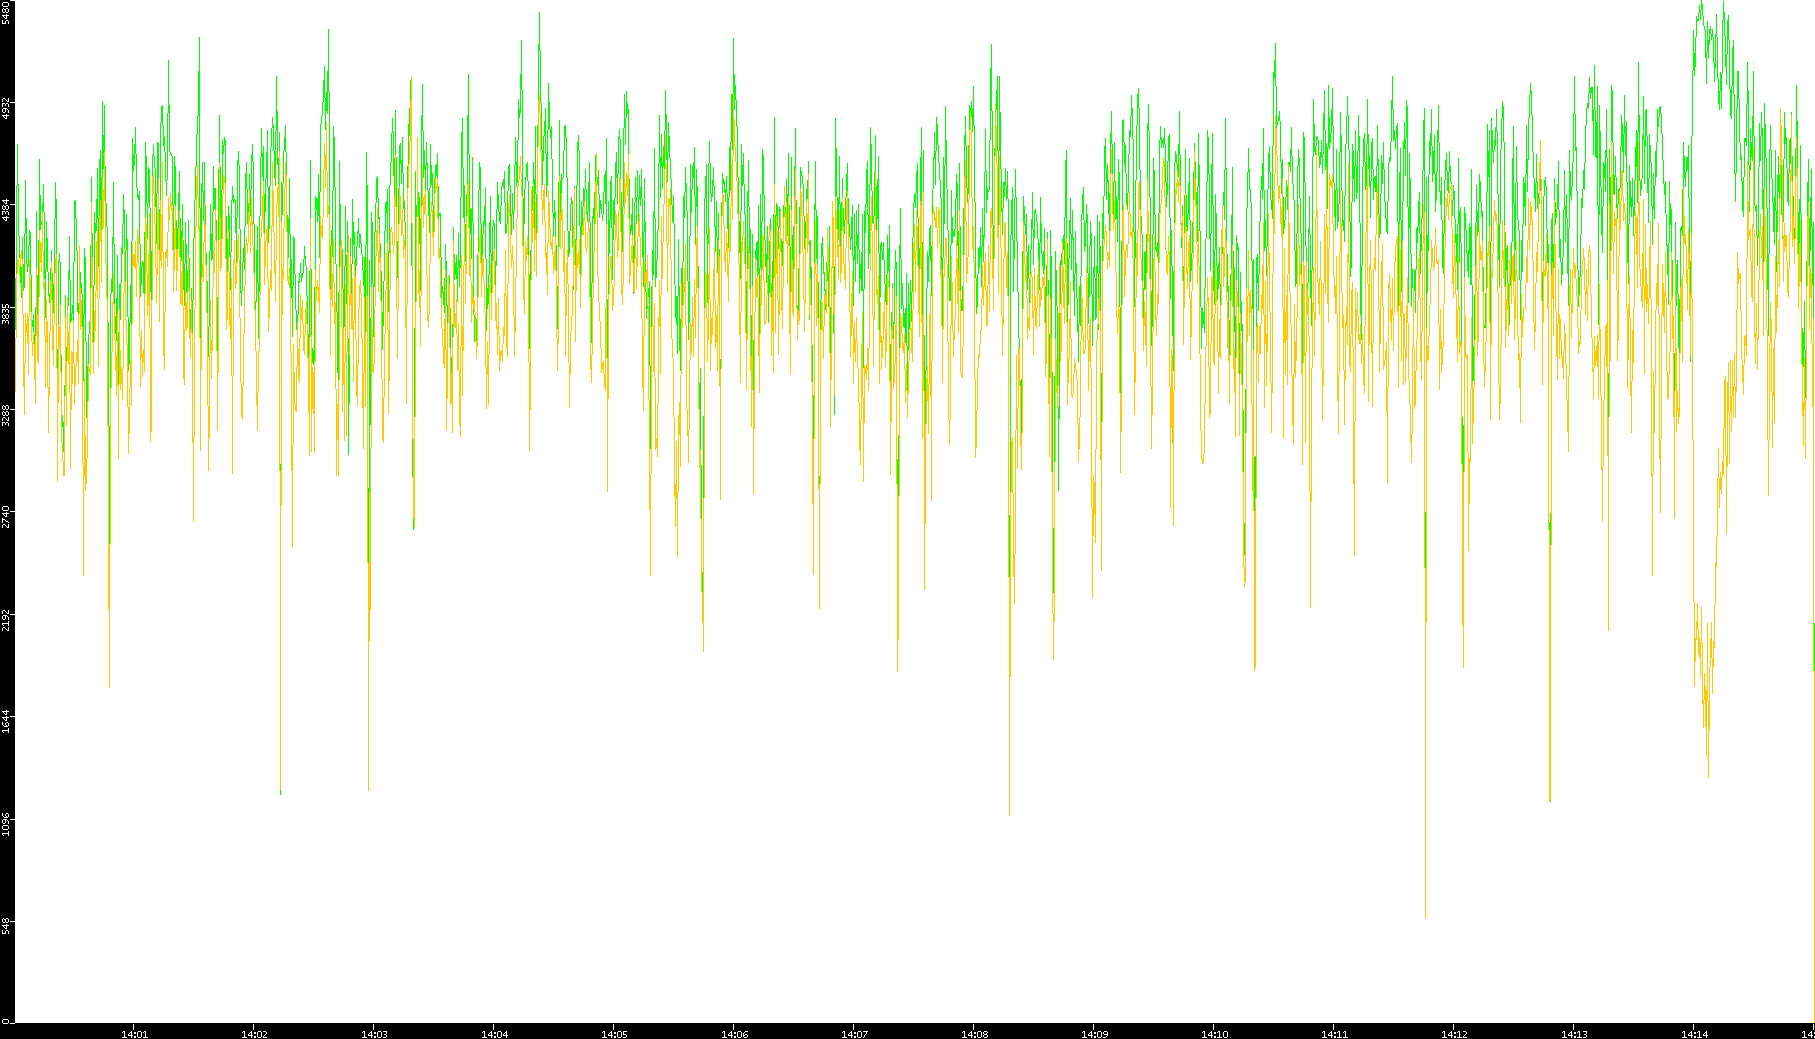The height and width of the screenshot is (1039, 1815).
Task: Click the 1644 value axis label
Action: click(7, 721)
